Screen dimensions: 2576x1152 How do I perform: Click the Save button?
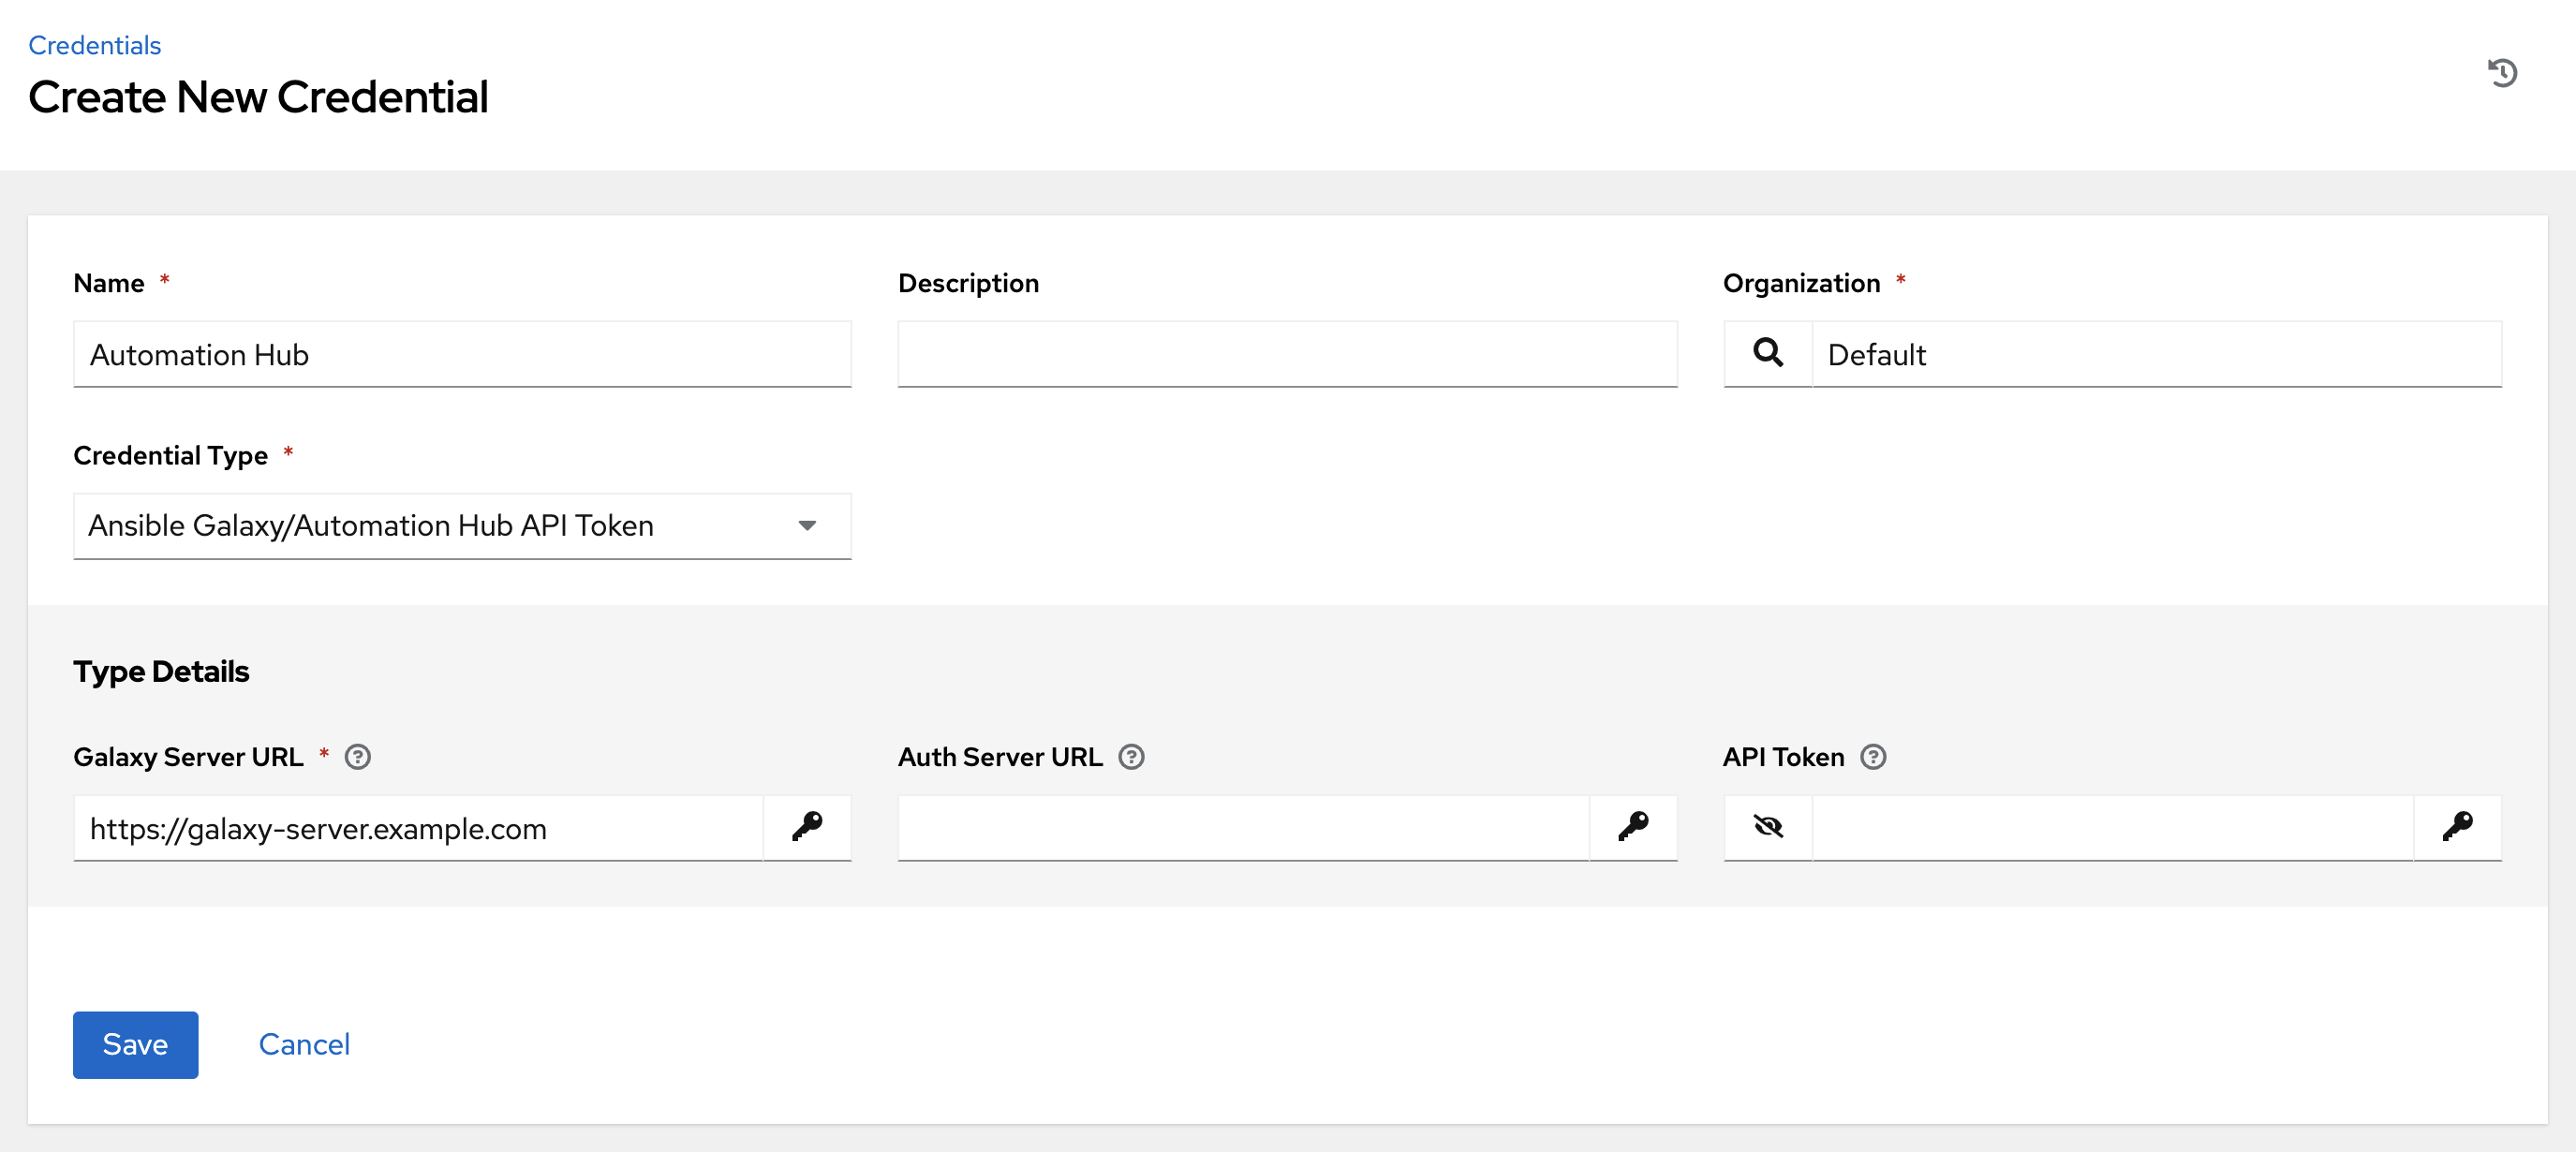coord(135,1043)
